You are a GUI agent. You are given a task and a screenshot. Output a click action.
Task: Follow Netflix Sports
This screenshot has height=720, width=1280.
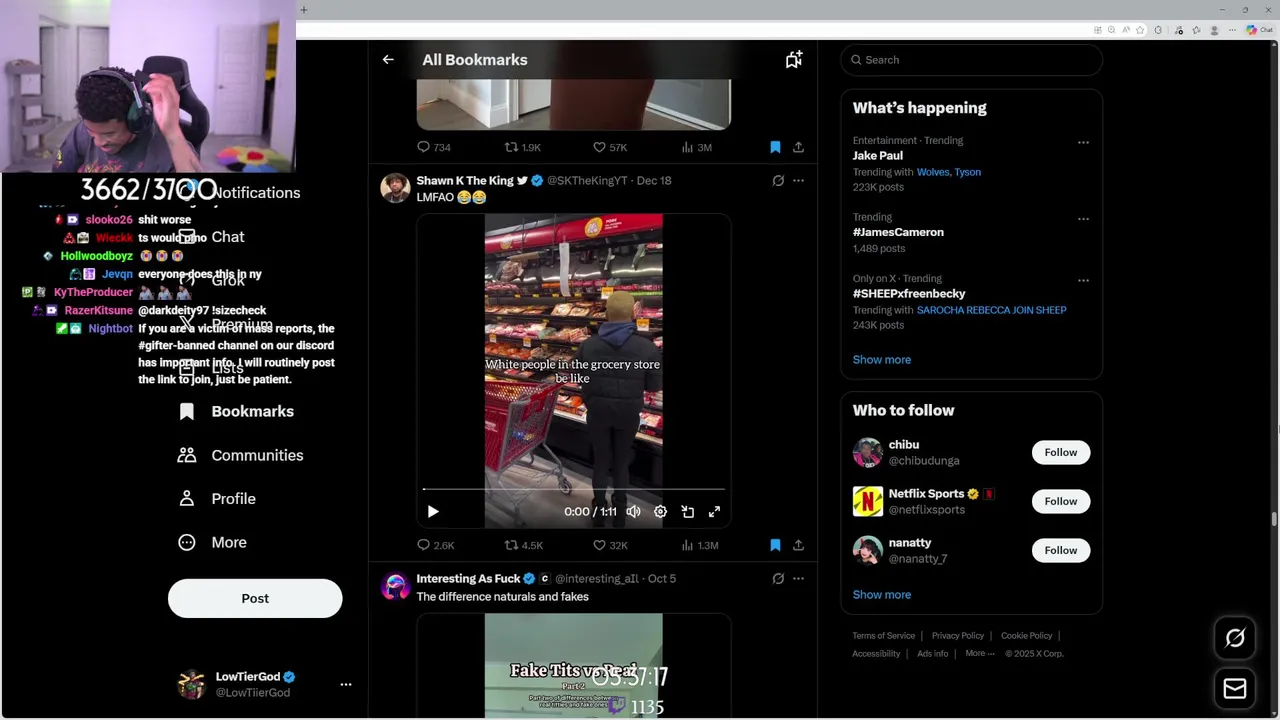coord(1061,502)
